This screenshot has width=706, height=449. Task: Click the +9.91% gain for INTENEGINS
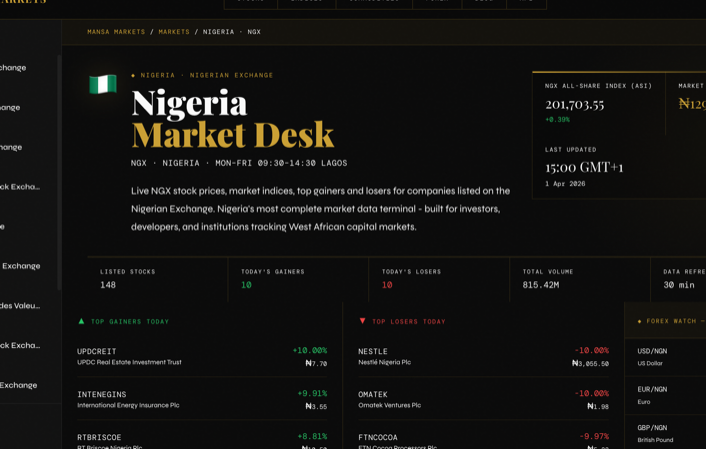(312, 394)
